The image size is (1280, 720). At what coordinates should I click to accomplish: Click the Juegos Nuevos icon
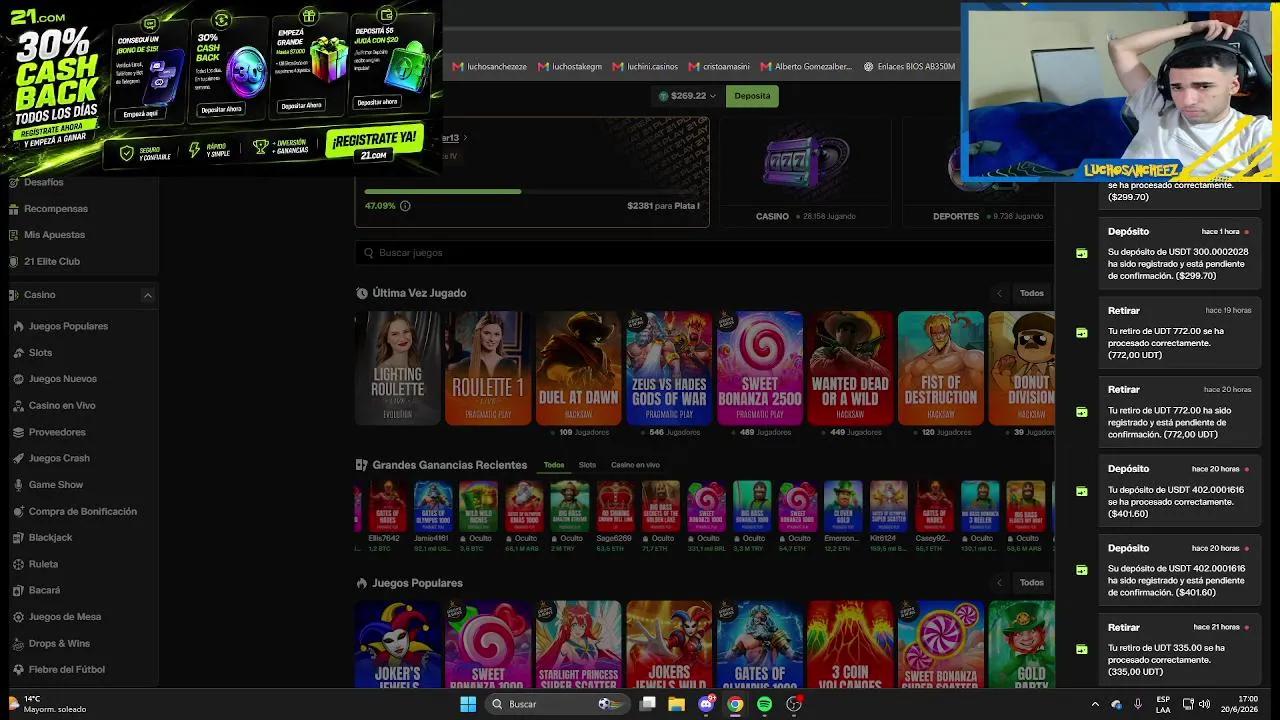[x=19, y=379]
